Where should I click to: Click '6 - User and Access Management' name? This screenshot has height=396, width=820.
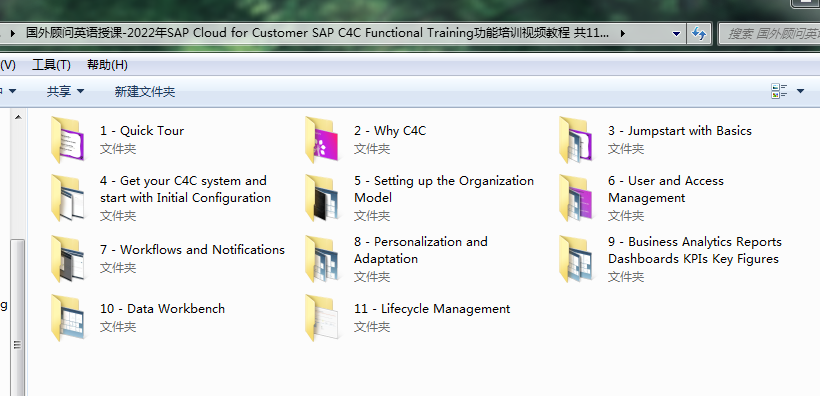[x=665, y=189]
